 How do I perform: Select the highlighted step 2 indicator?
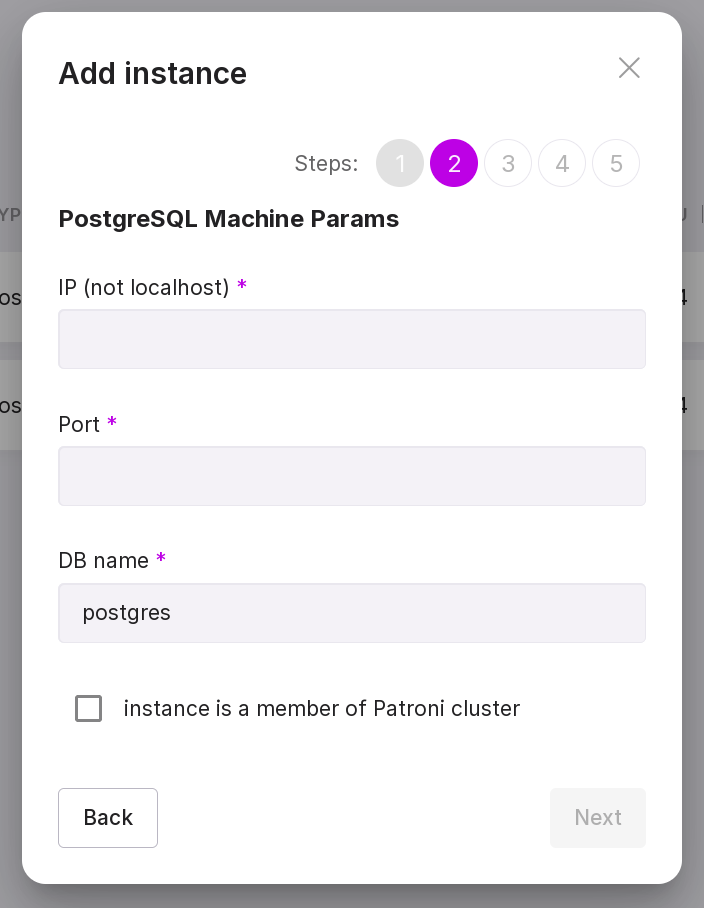click(x=454, y=163)
